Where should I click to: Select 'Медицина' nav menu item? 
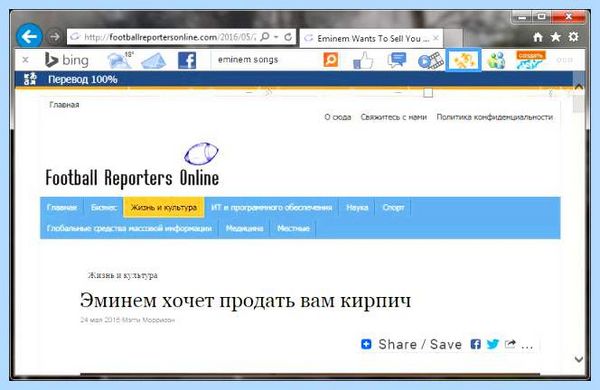click(244, 228)
